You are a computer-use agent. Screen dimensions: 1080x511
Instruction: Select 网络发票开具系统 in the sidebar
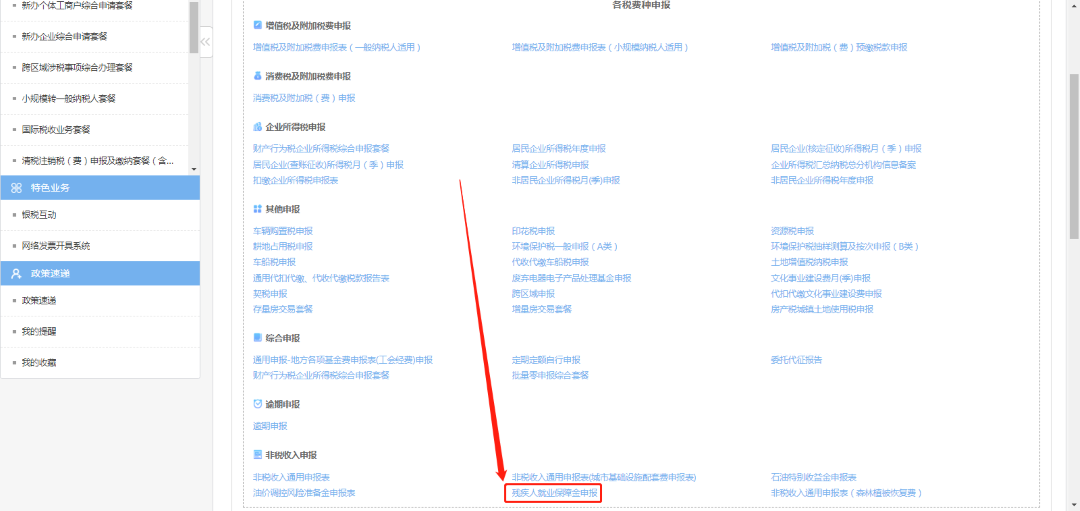point(56,245)
